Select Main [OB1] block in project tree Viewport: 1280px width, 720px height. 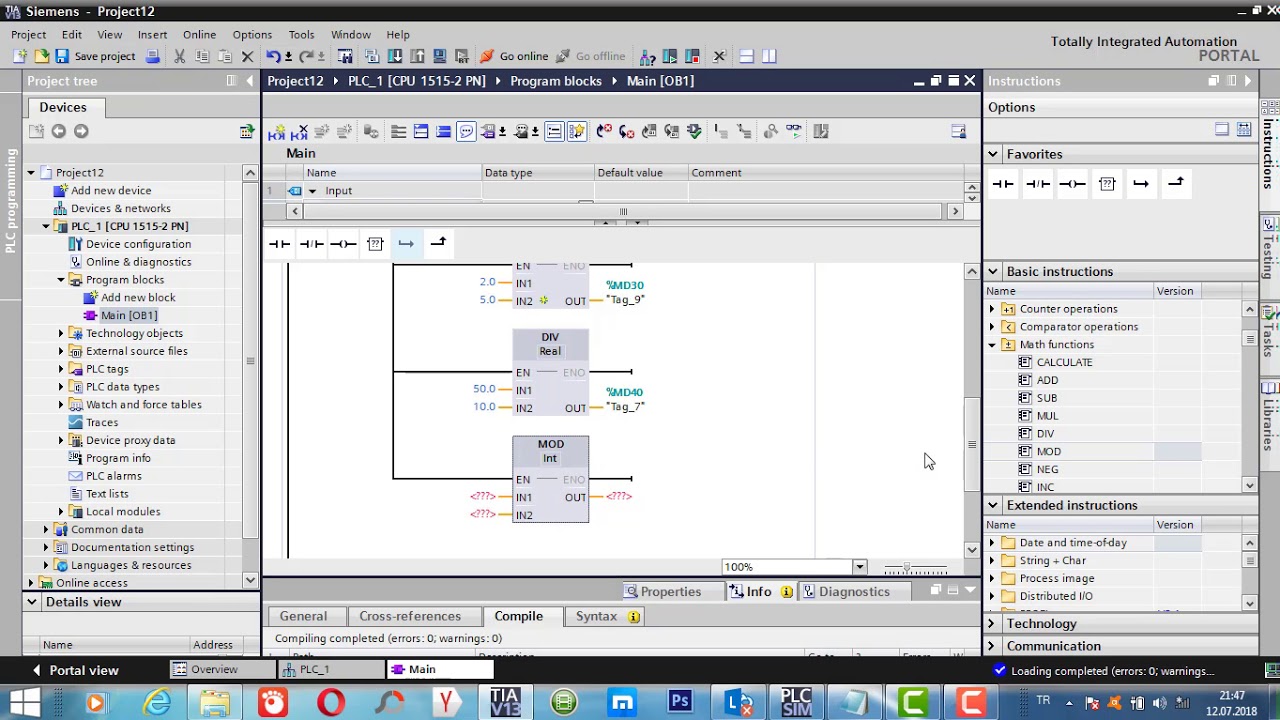(x=129, y=315)
